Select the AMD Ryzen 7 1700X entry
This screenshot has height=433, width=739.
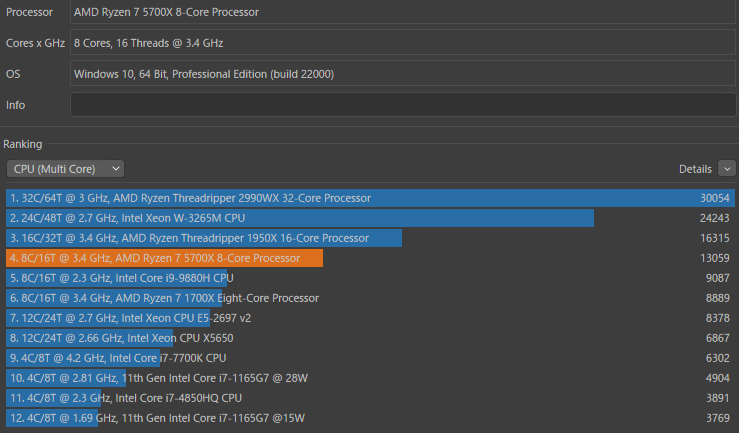coord(163,298)
